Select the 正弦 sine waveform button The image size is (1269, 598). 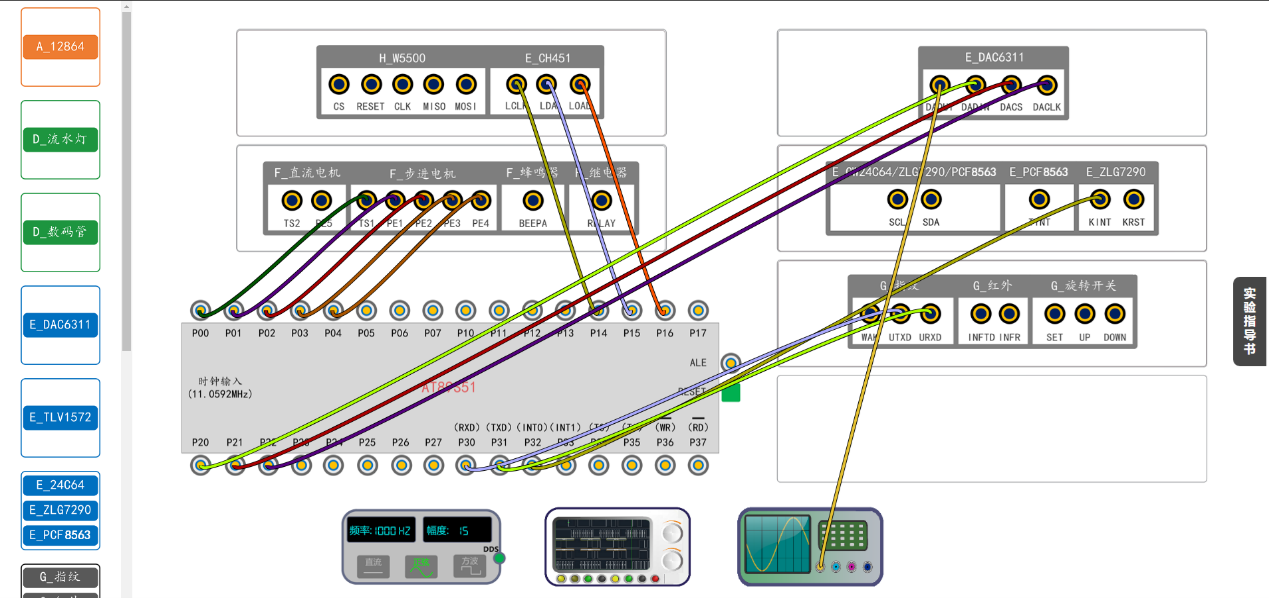(421, 566)
